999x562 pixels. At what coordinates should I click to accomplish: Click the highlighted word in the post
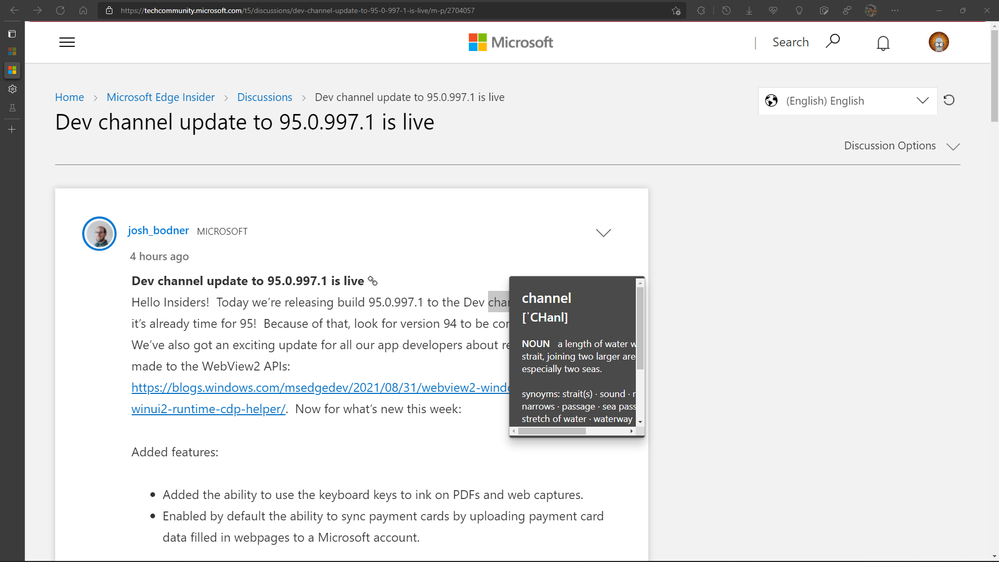[x=499, y=302]
